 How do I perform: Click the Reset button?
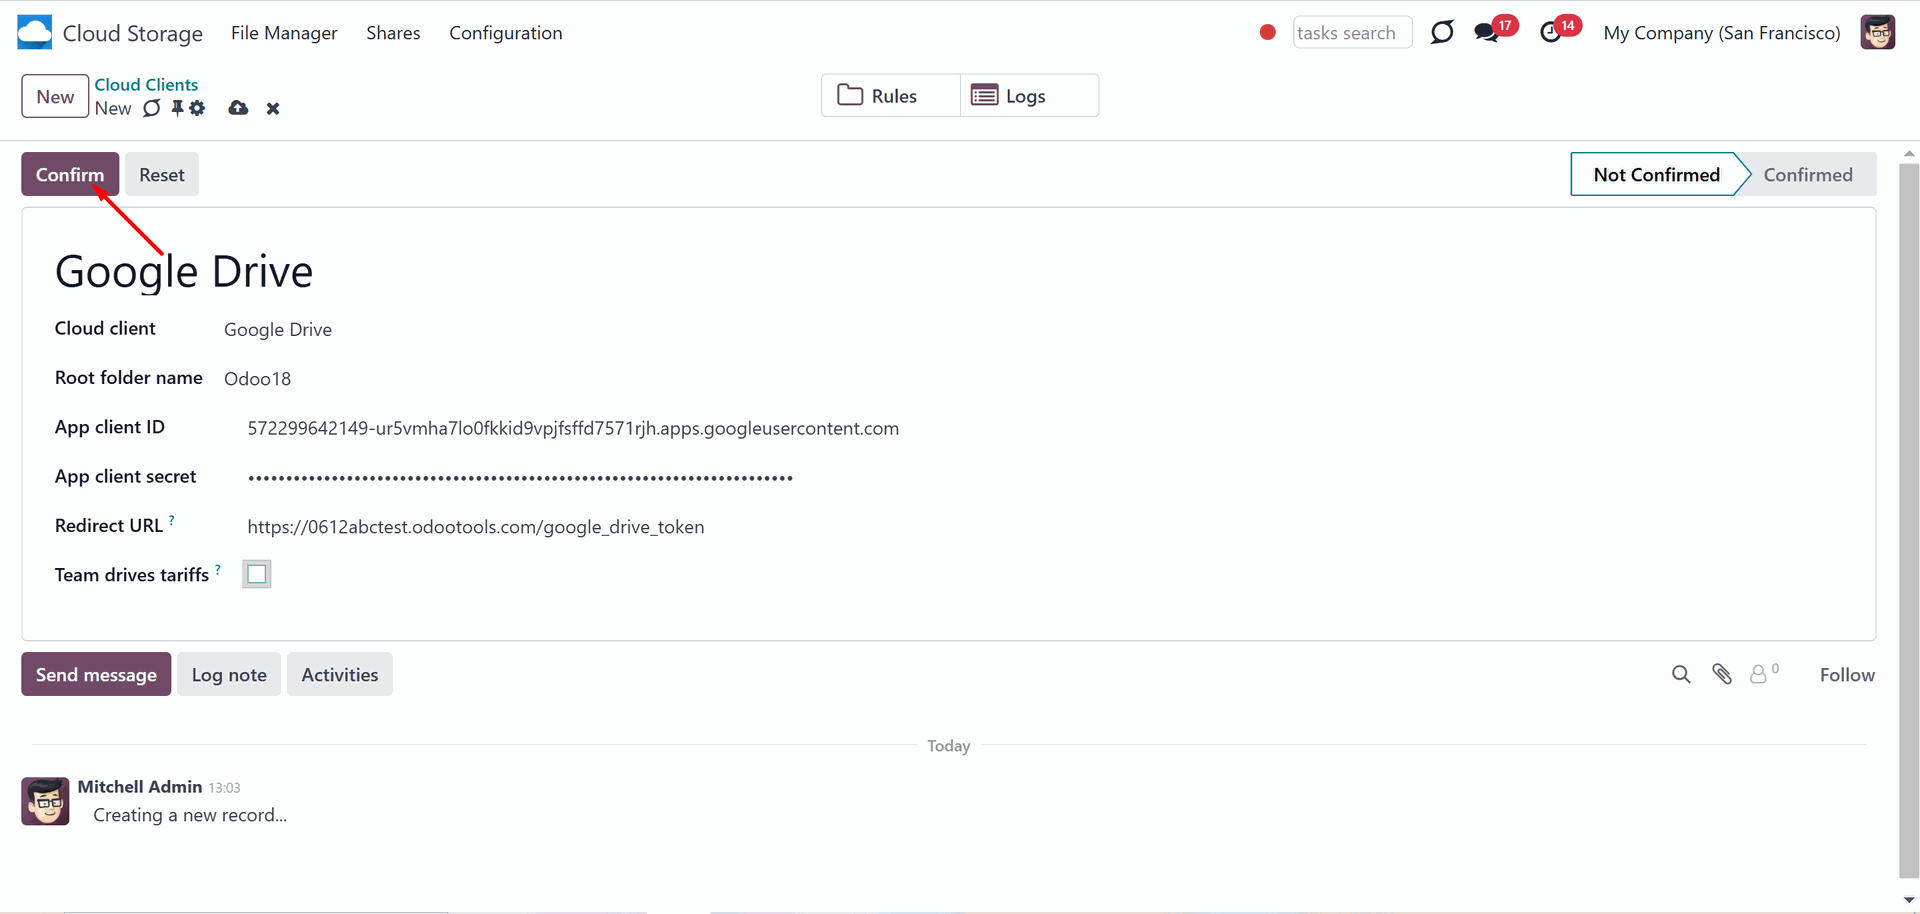click(162, 175)
